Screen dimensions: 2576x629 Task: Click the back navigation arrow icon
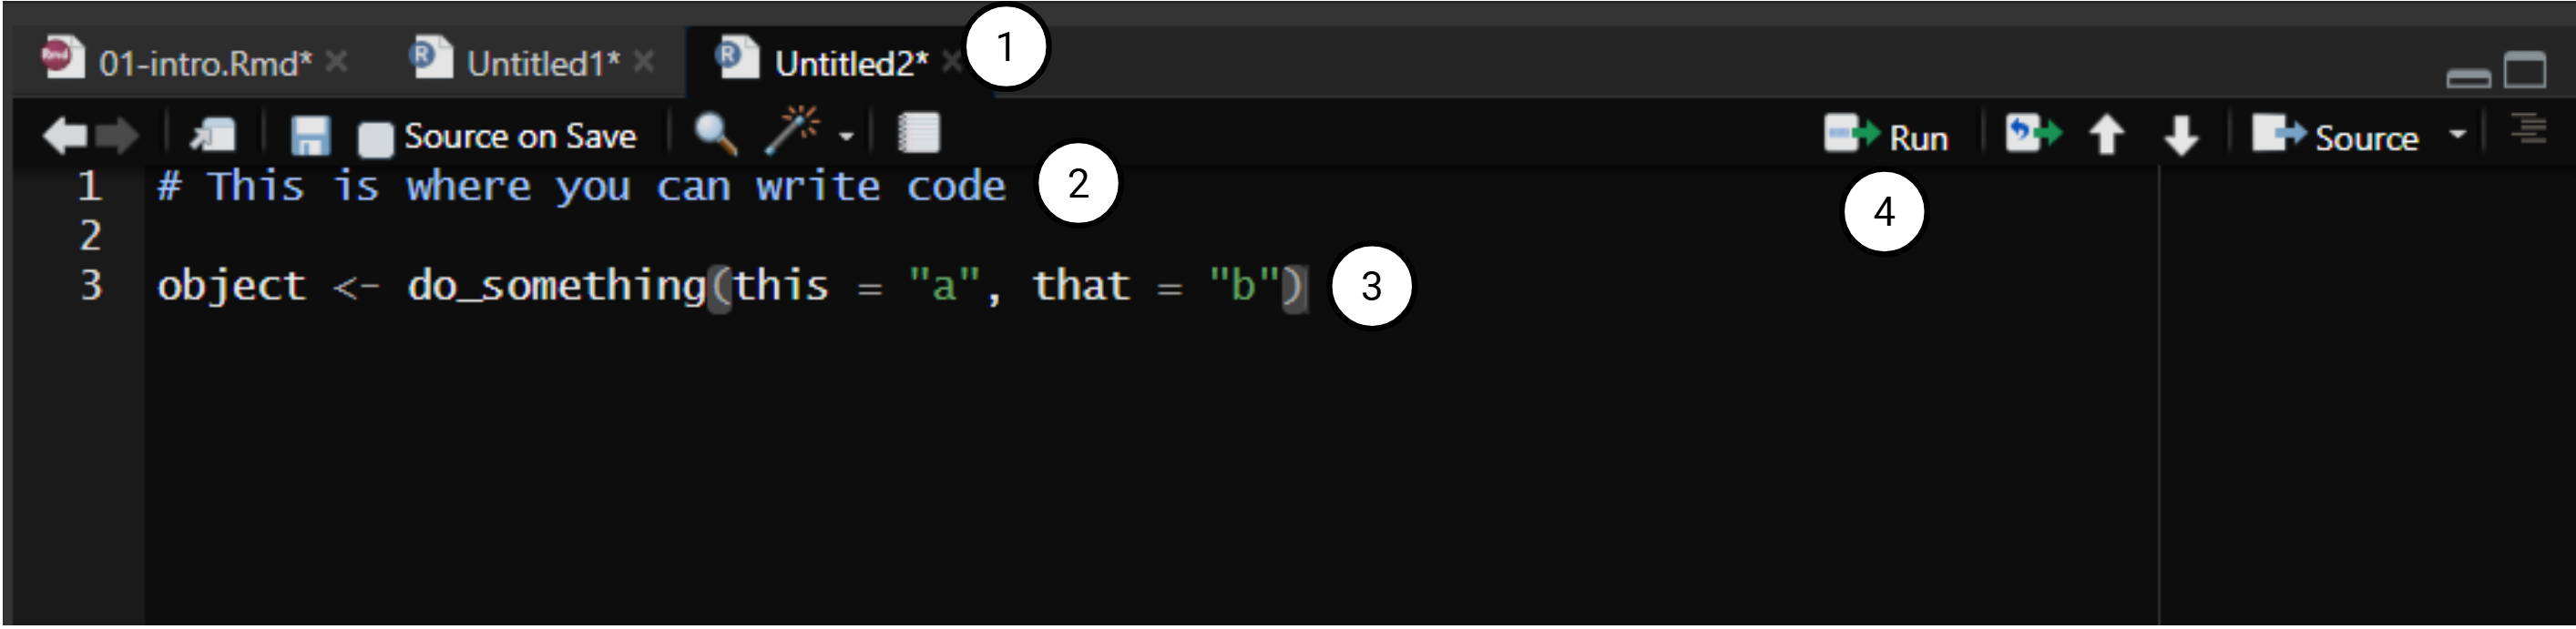tap(65, 135)
